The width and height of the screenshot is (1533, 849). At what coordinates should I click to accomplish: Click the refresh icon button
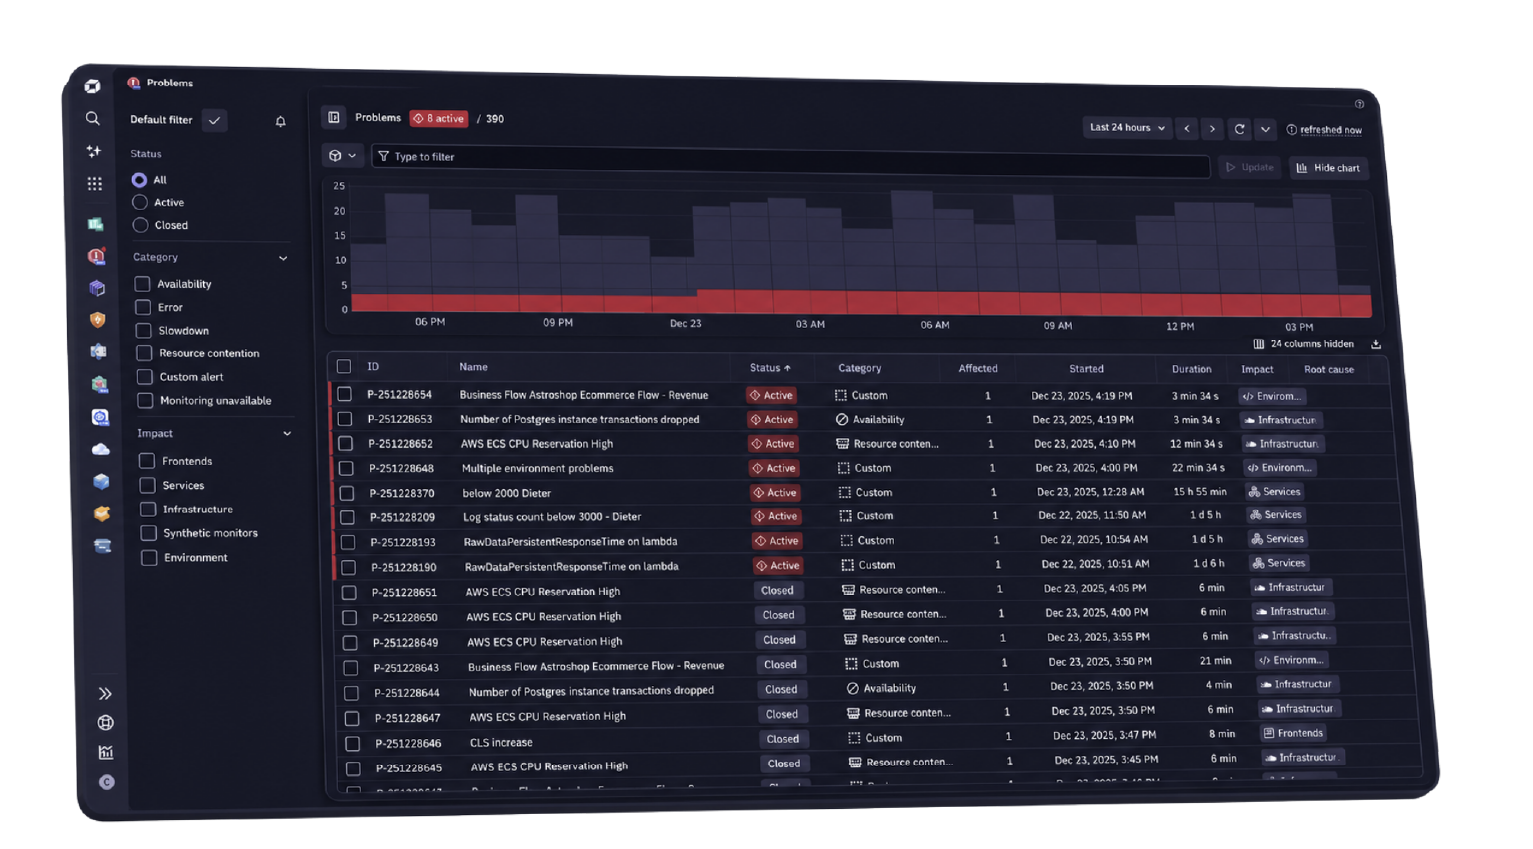coord(1239,129)
